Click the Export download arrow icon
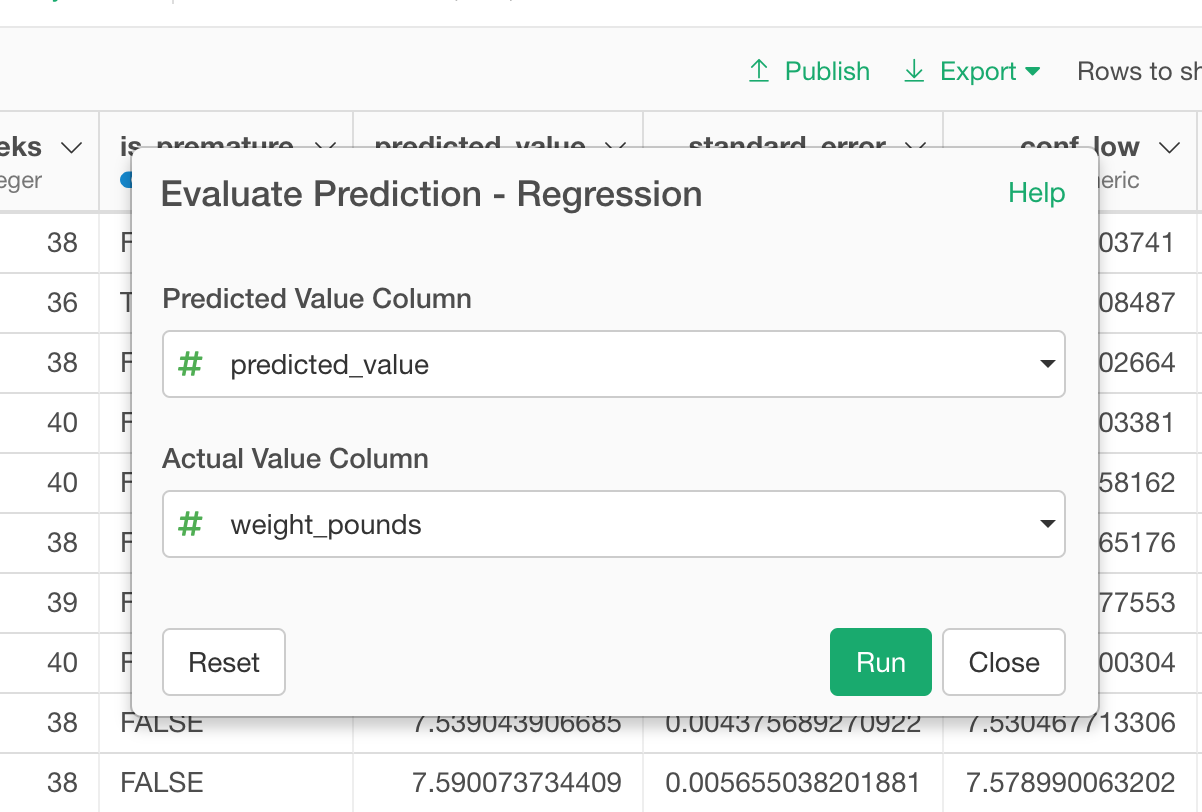This screenshot has width=1202, height=812. pyautogui.click(x=914, y=71)
